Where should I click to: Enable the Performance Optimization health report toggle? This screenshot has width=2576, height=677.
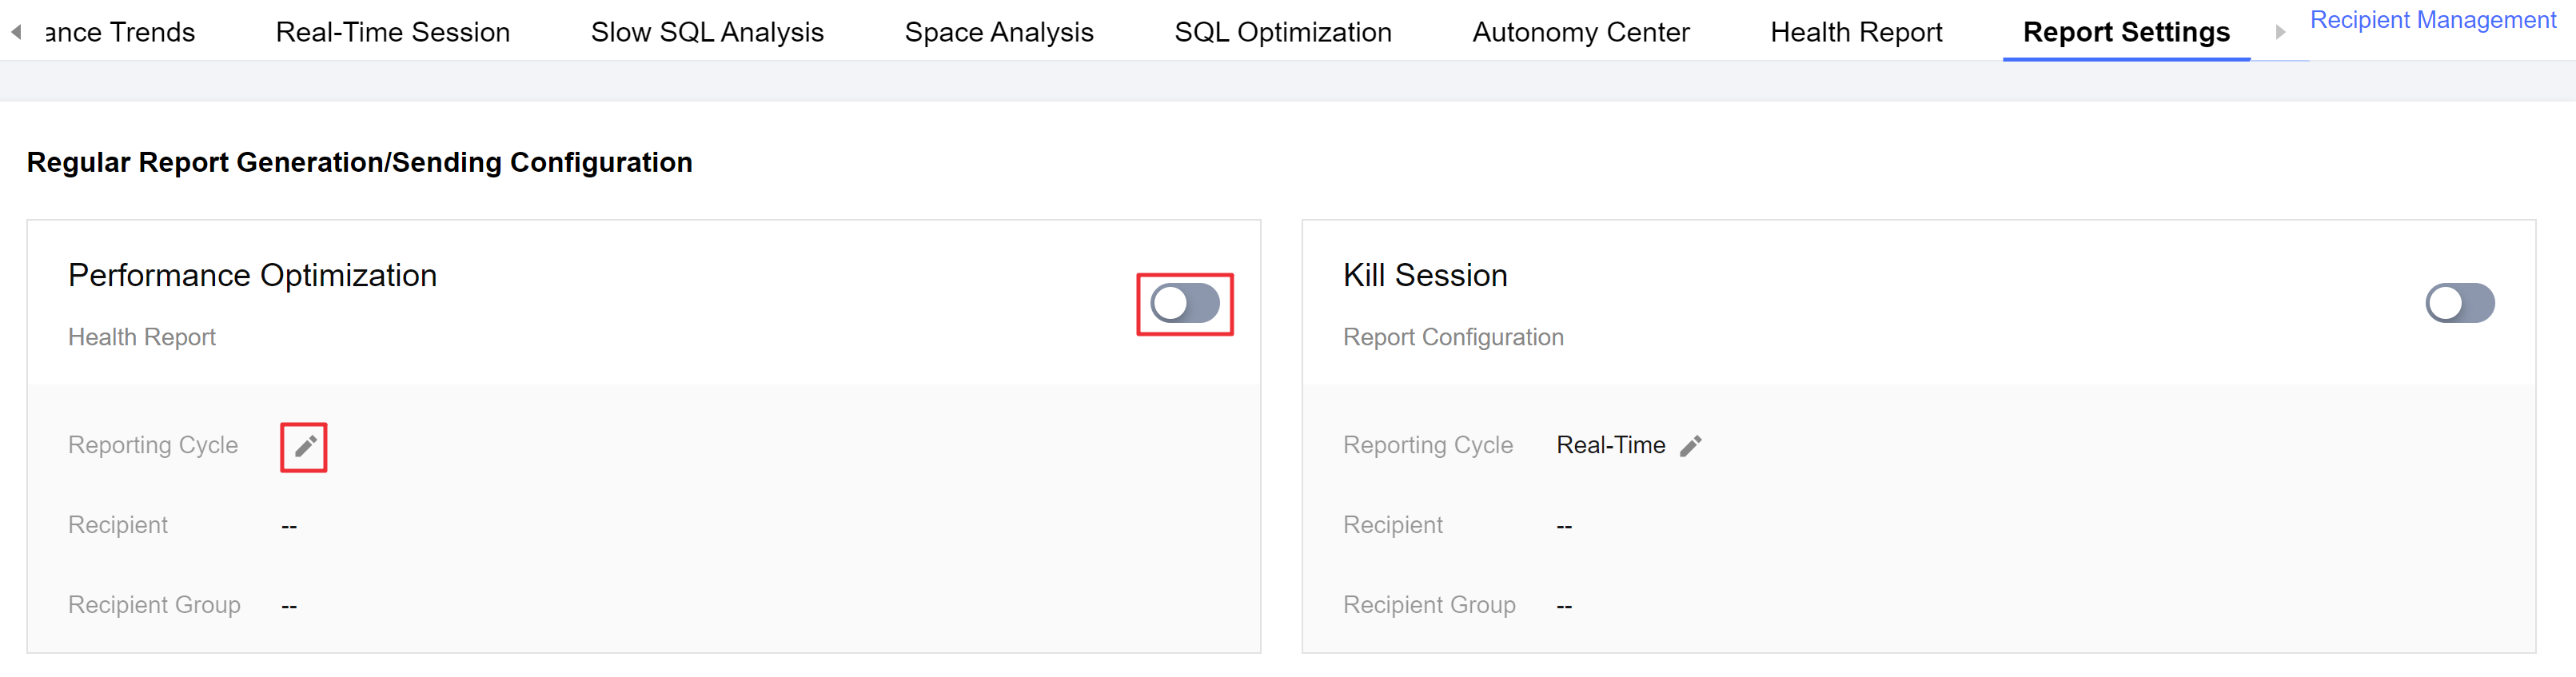pyautogui.click(x=1184, y=304)
